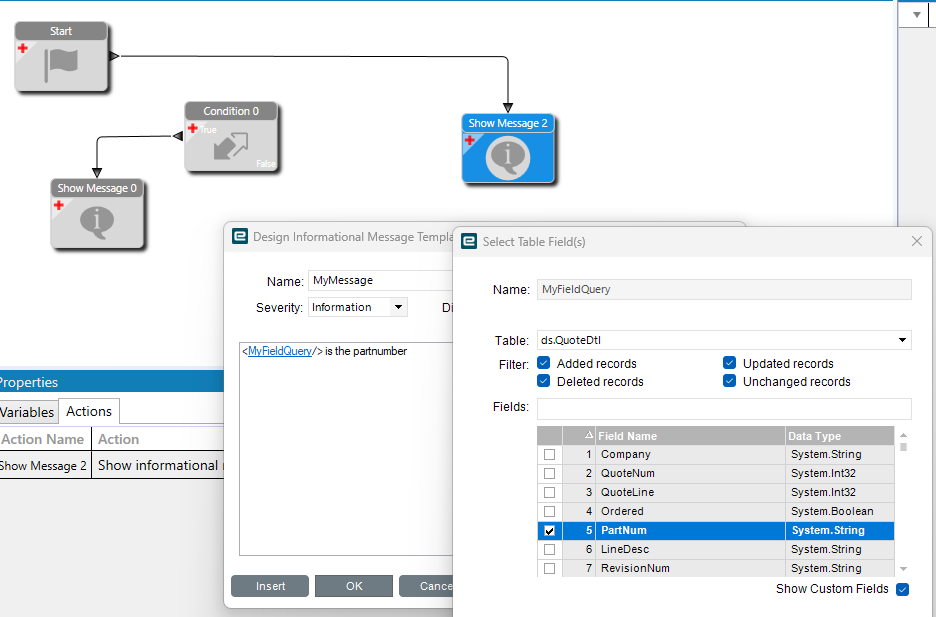Screen dimensions: 936x617
Task: Toggle the Show Custom Fields checkbox
Action: point(902,589)
